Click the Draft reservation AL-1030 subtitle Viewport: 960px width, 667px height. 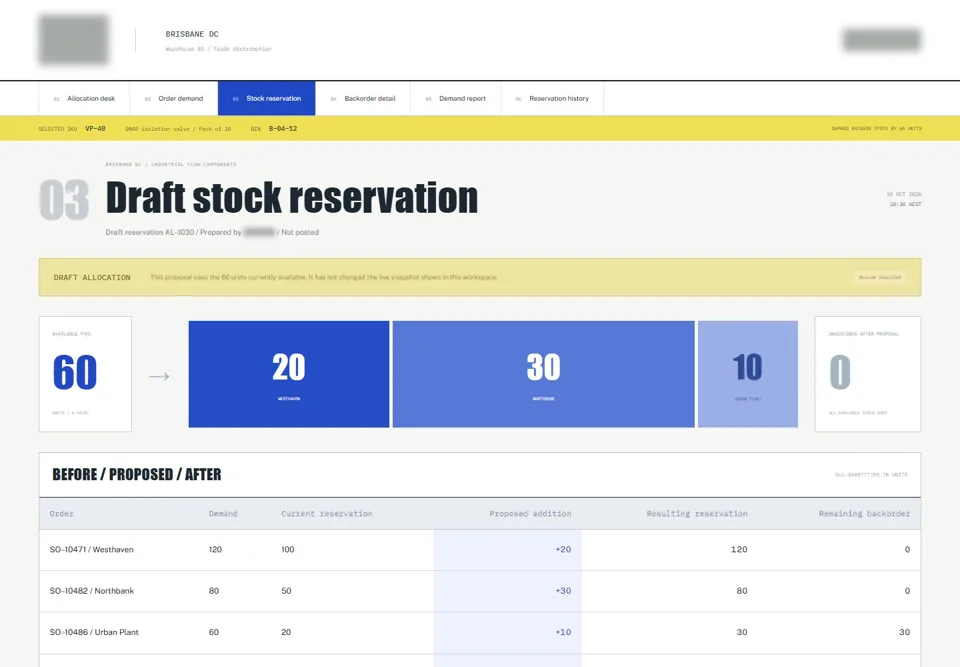(212, 232)
